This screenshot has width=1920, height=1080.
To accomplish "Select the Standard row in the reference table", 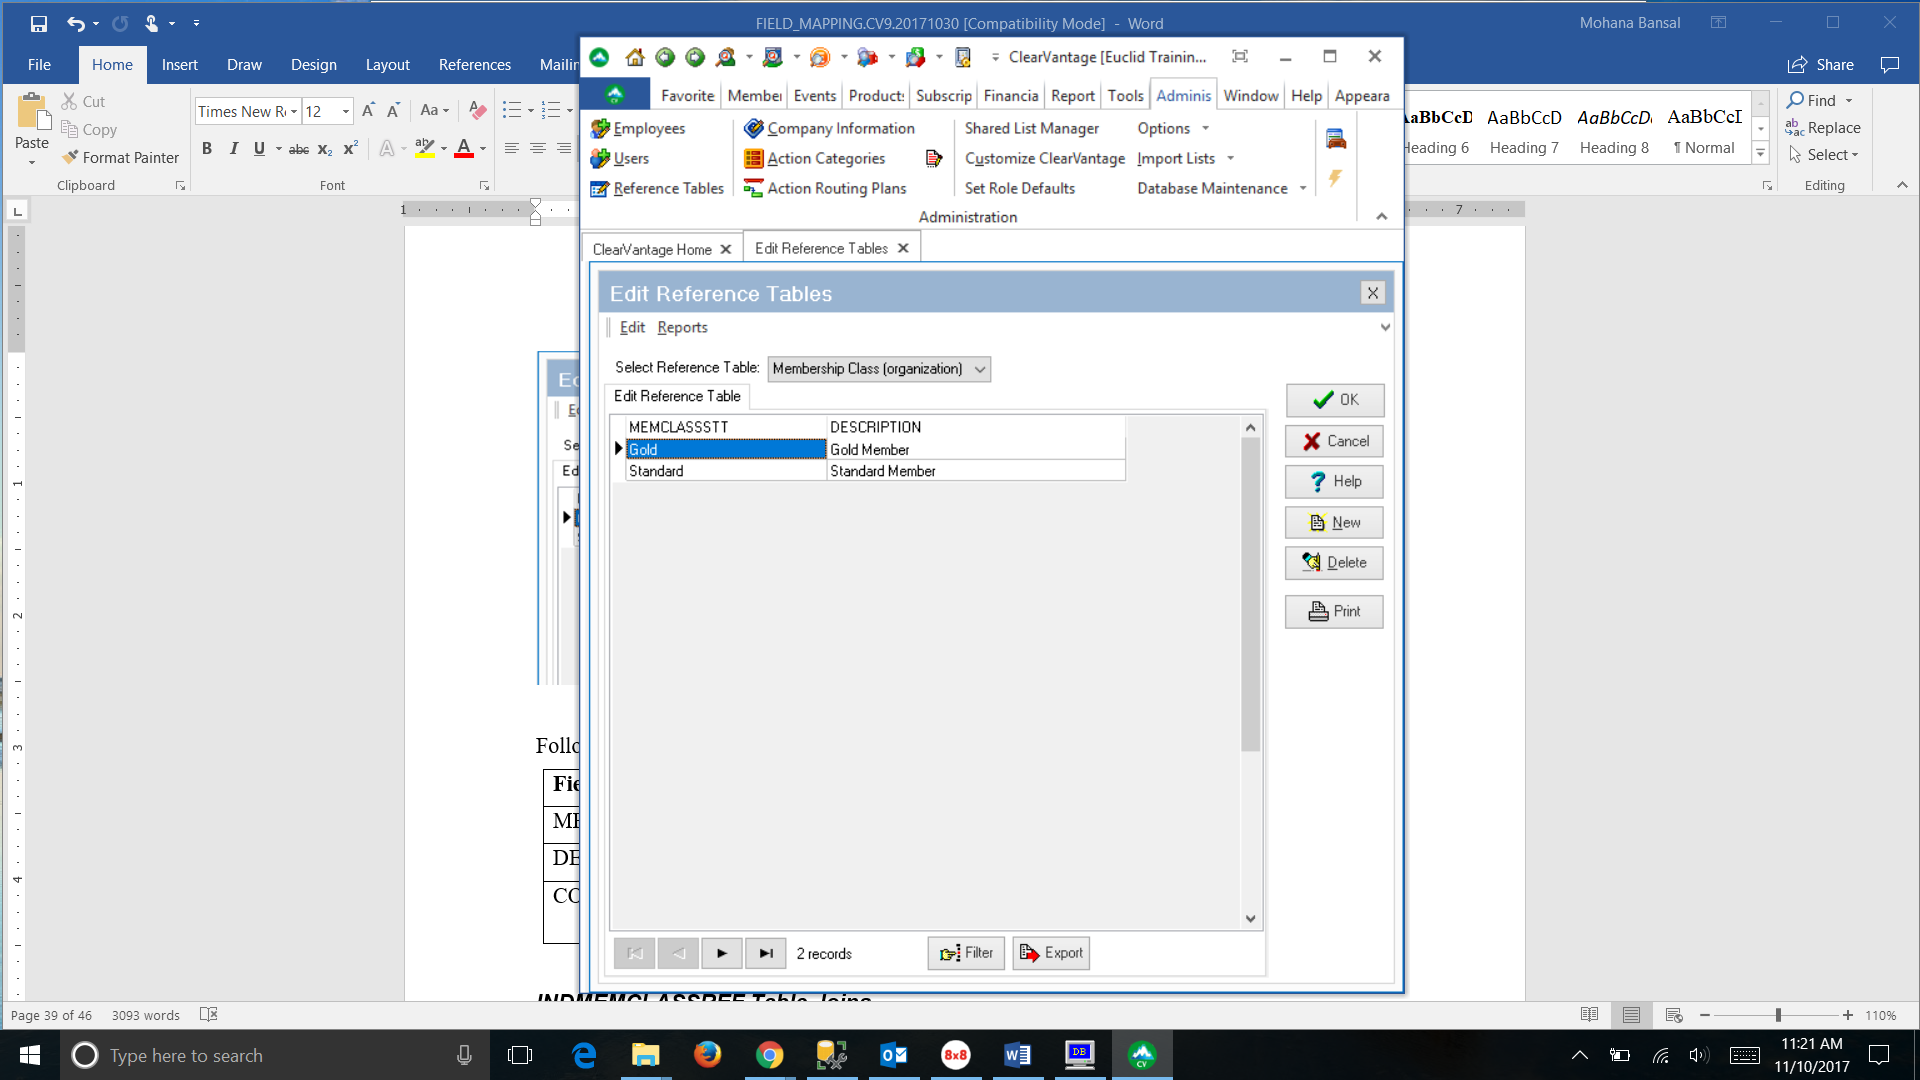I will (875, 471).
